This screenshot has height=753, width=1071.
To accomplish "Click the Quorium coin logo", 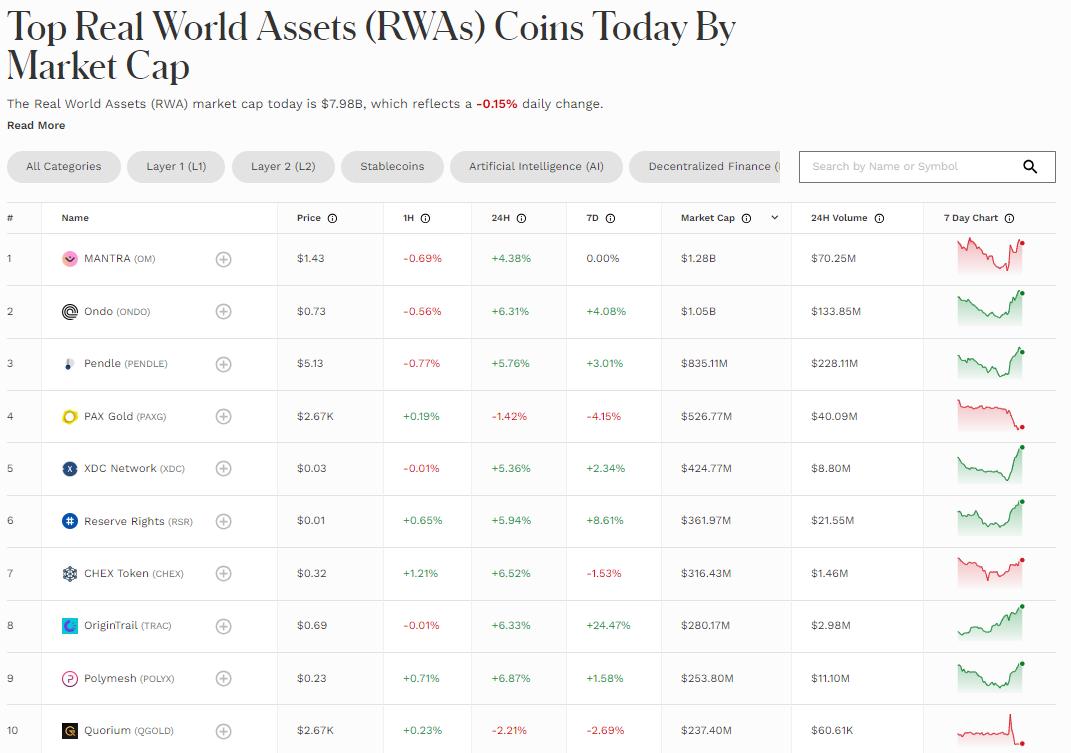I will (x=70, y=731).
